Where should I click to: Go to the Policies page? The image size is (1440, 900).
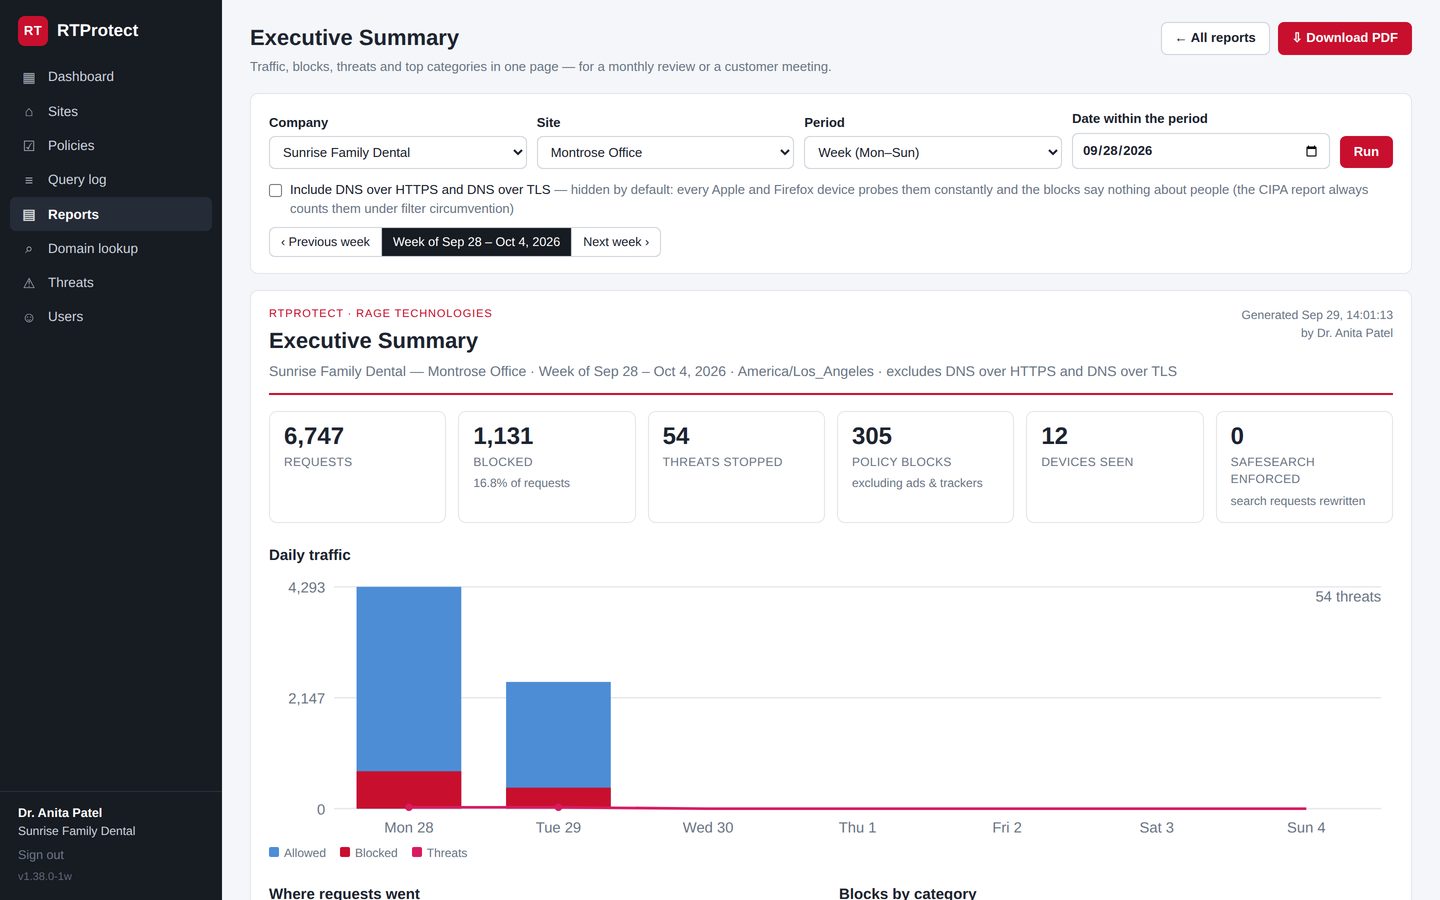[111, 146]
